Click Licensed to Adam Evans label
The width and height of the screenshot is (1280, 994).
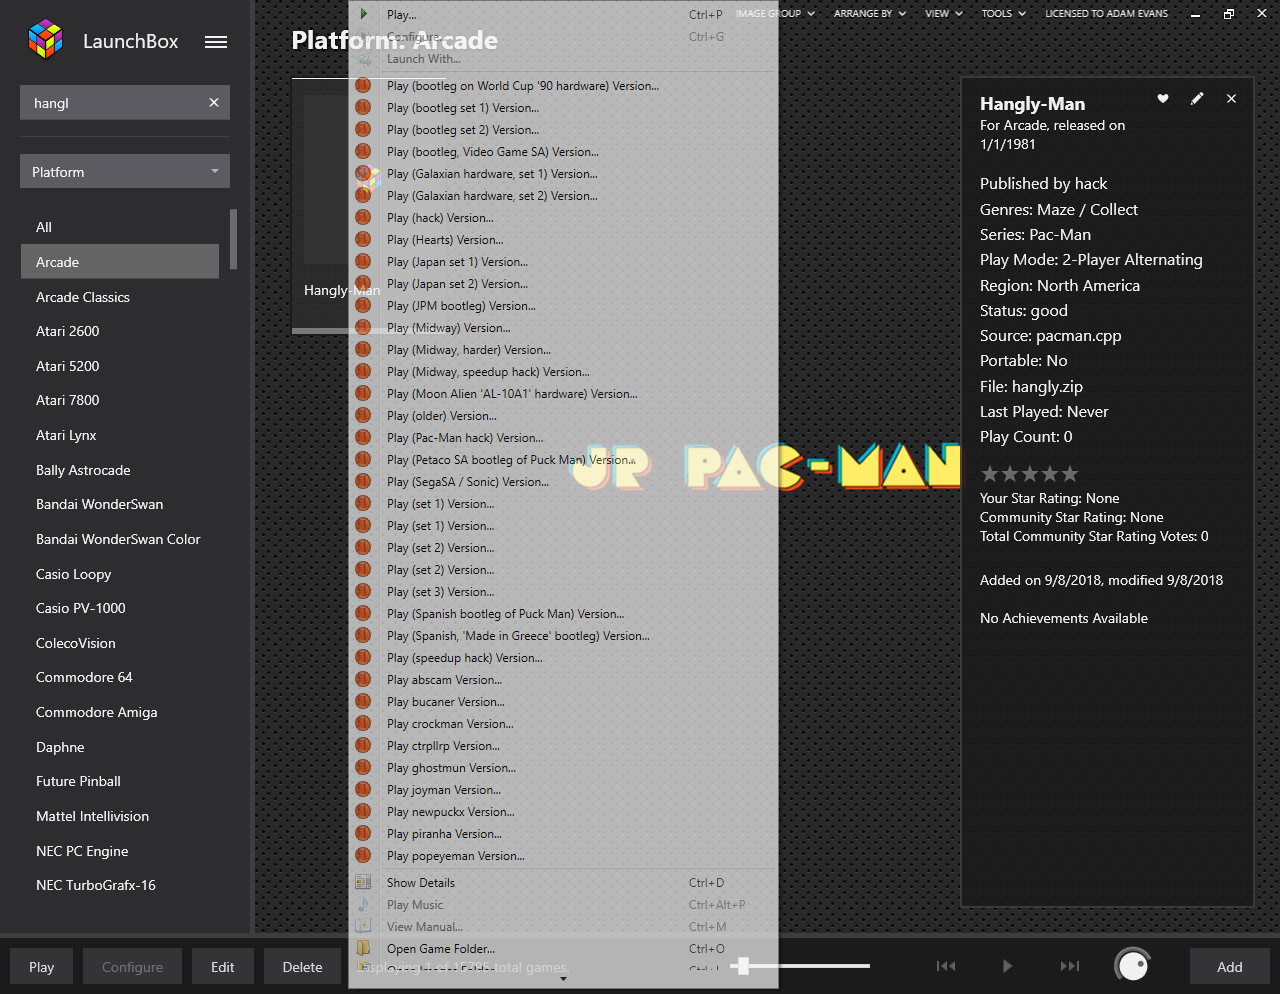(x=1106, y=14)
